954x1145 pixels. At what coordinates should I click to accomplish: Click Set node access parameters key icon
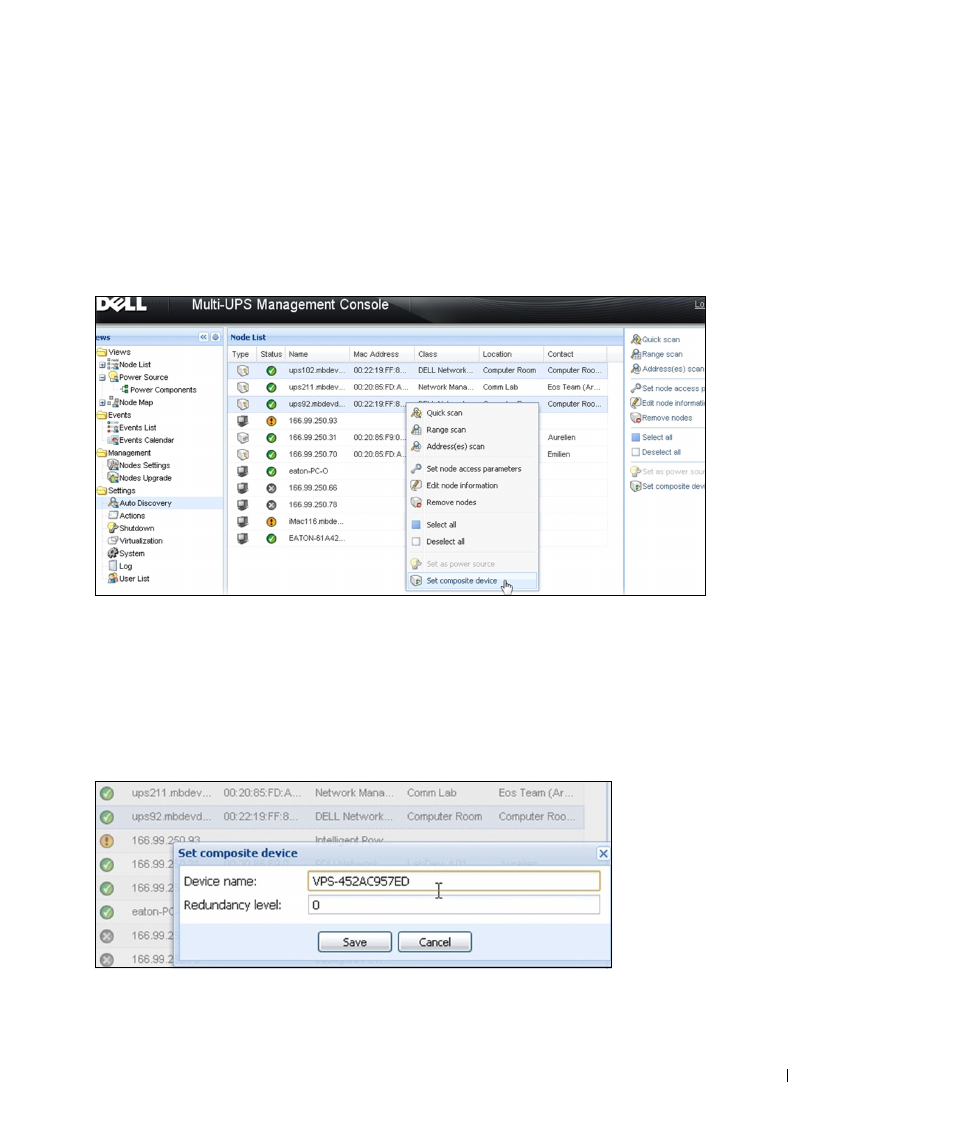(x=416, y=469)
